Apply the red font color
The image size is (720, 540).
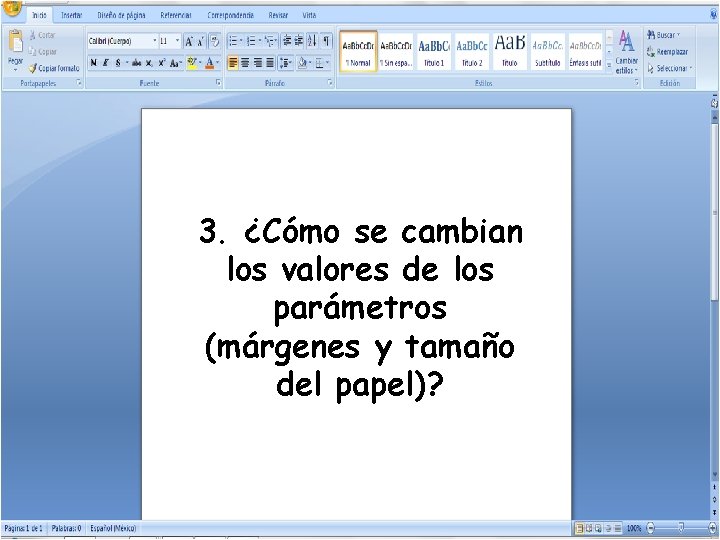pos(209,63)
